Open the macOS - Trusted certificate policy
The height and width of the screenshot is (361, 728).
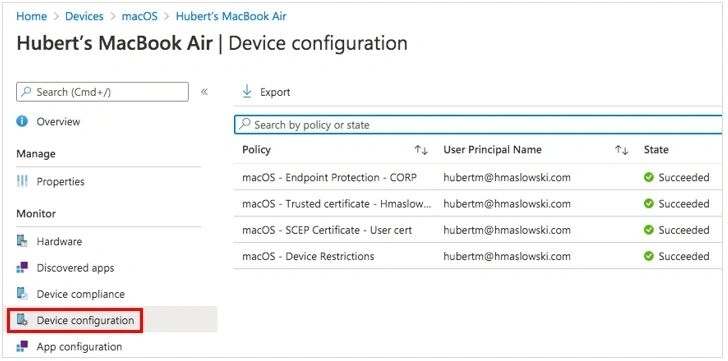pyautogui.click(x=337, y=204)
